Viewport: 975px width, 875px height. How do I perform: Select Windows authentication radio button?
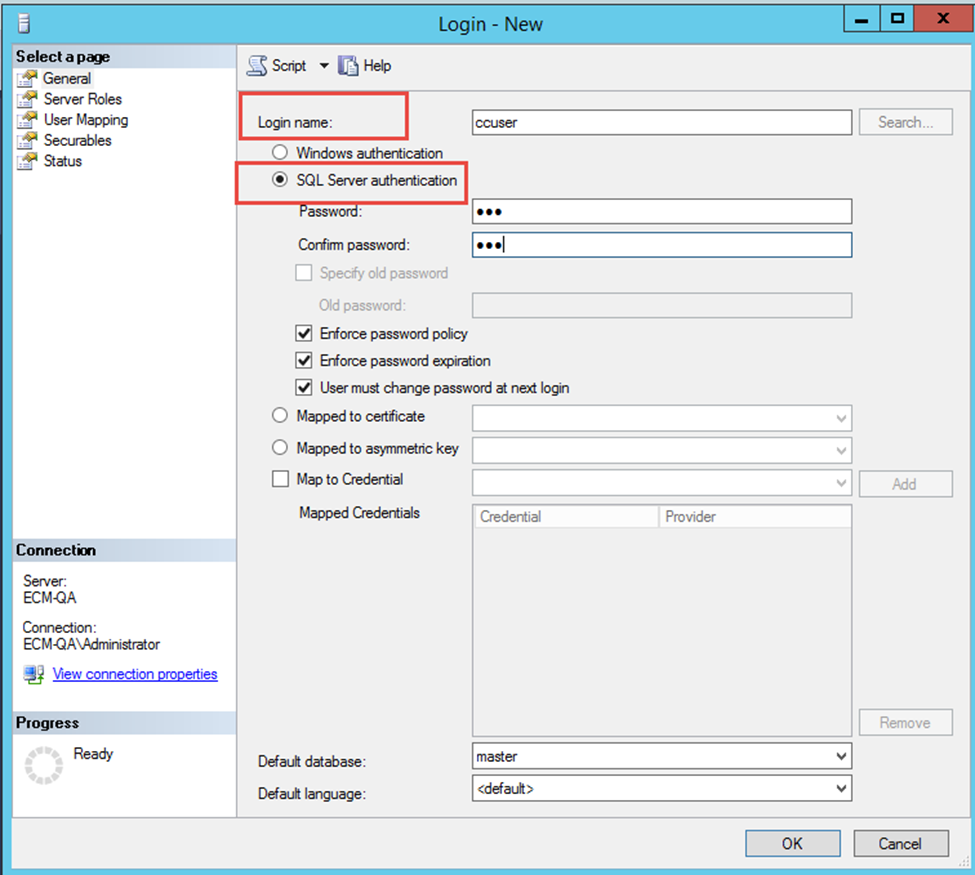coord(280,154)
